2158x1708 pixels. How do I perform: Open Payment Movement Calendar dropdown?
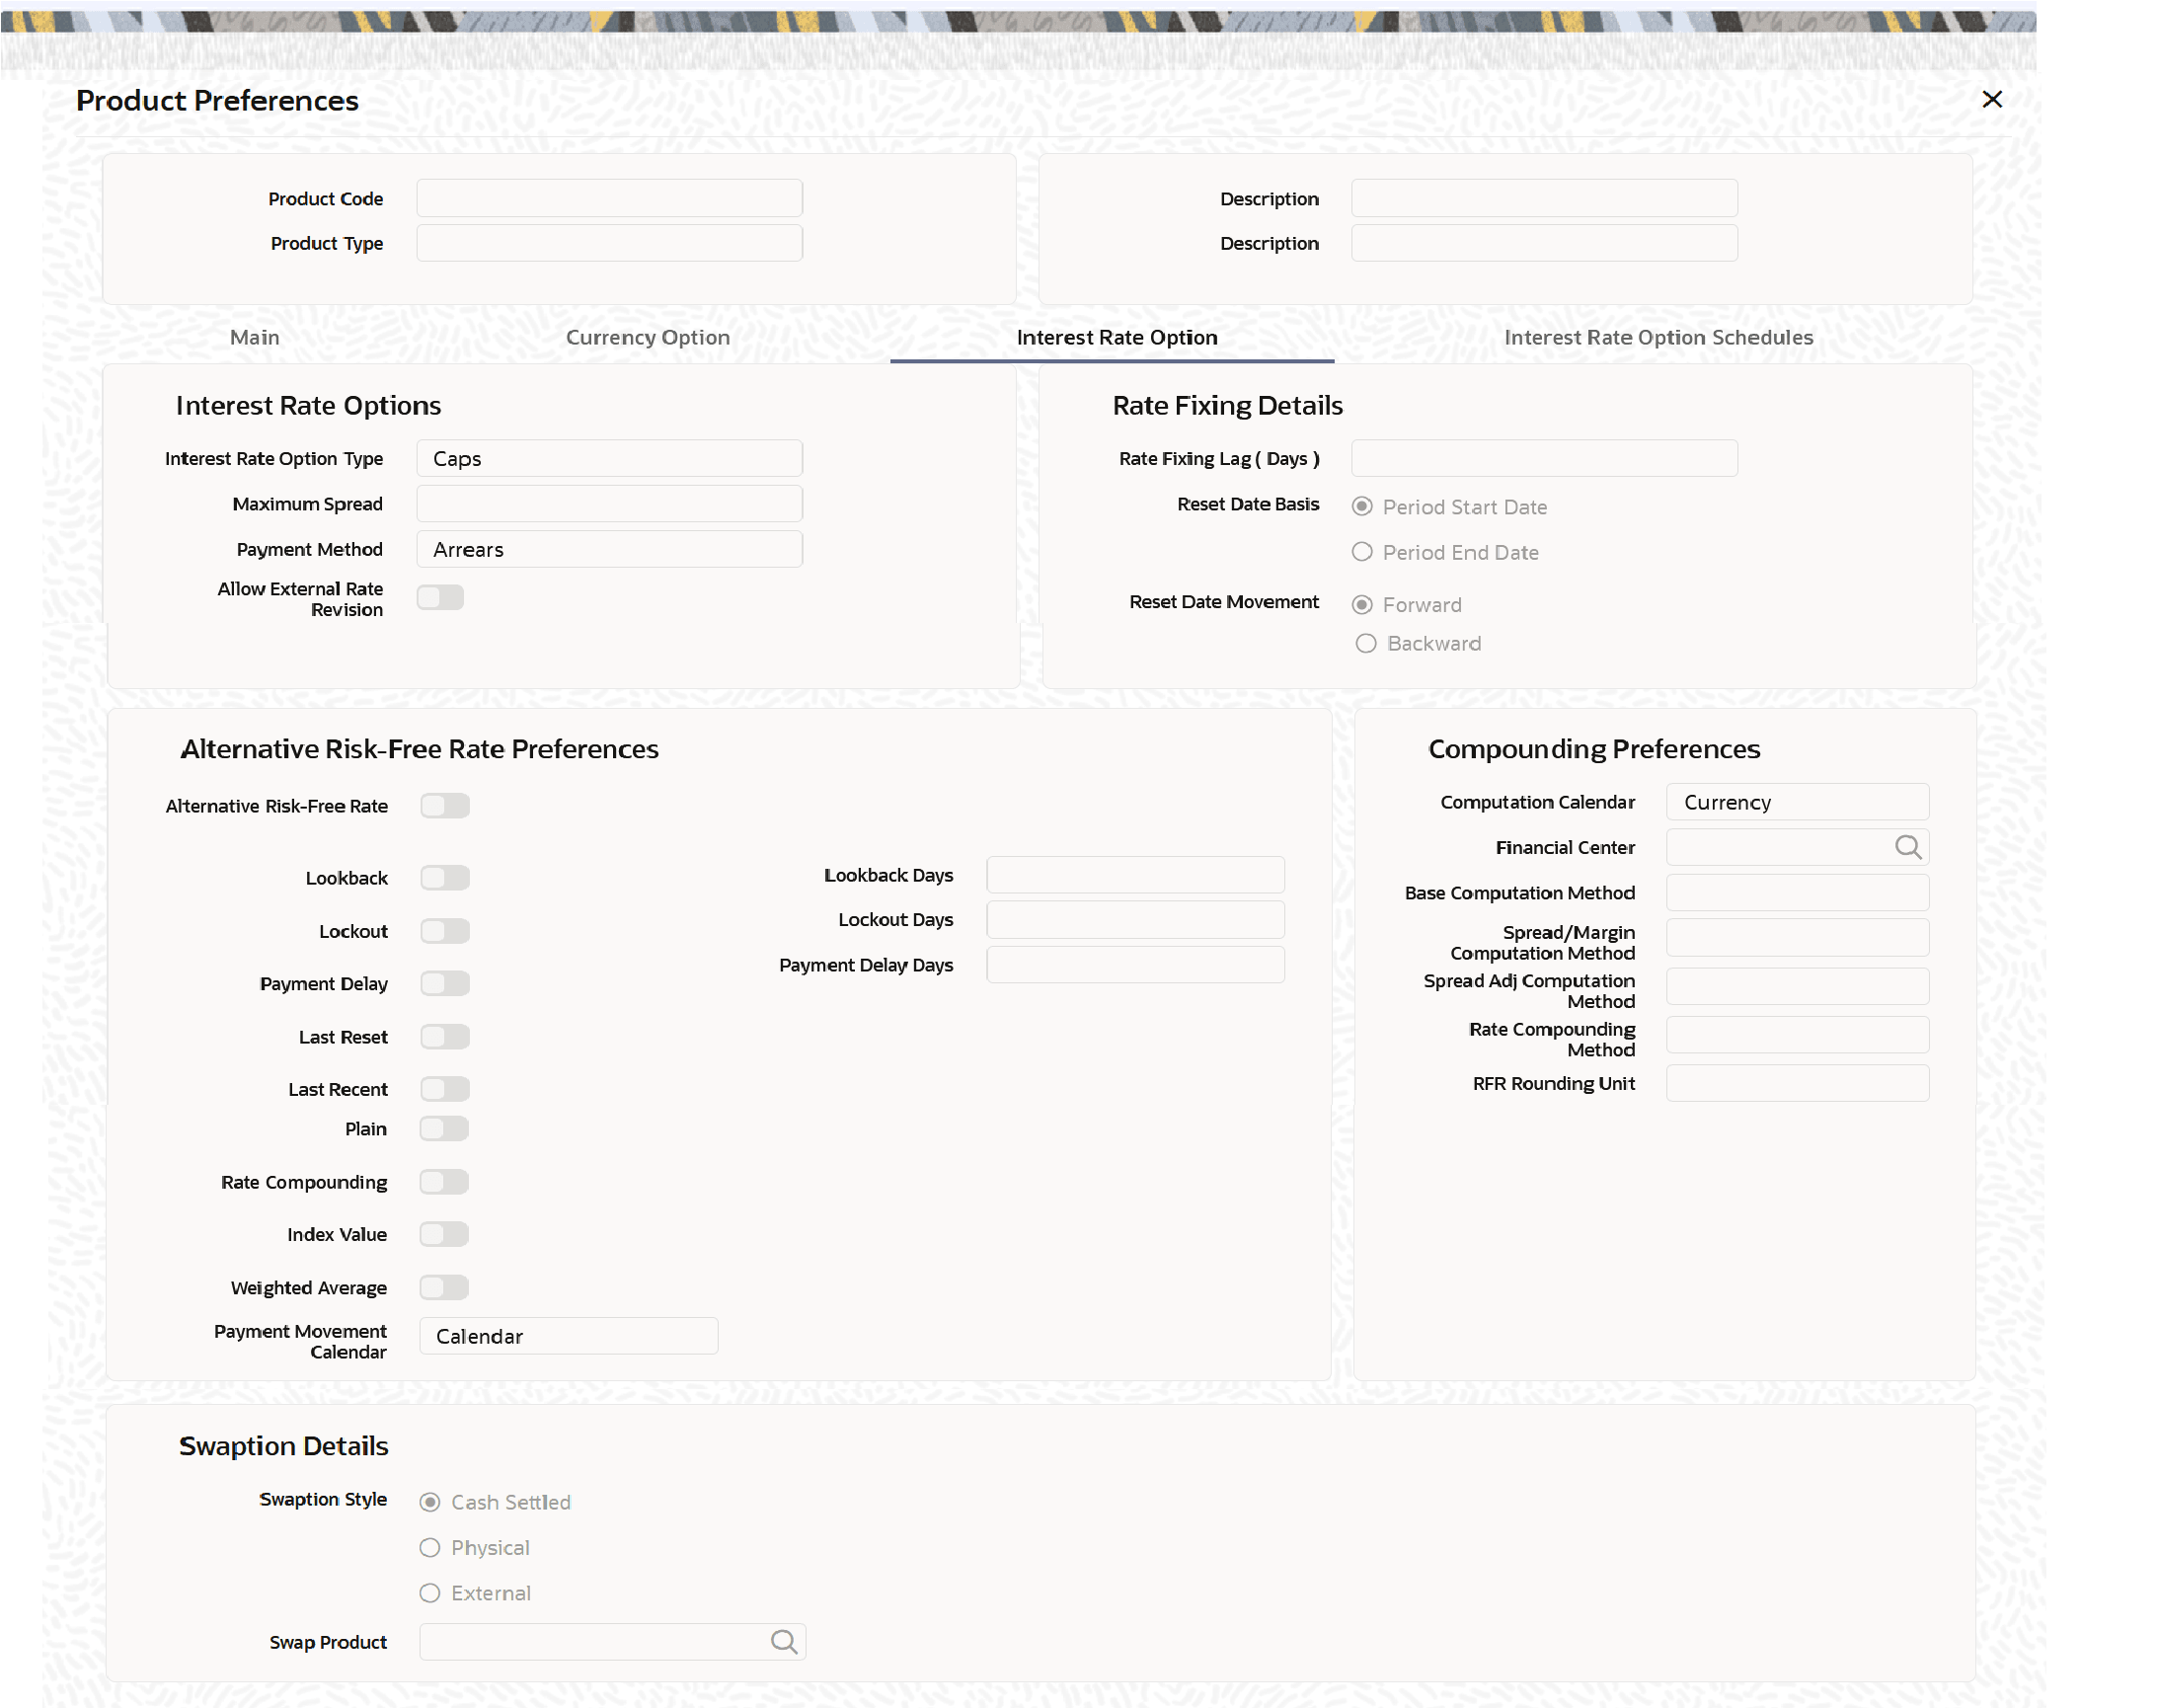[568, 1337]
